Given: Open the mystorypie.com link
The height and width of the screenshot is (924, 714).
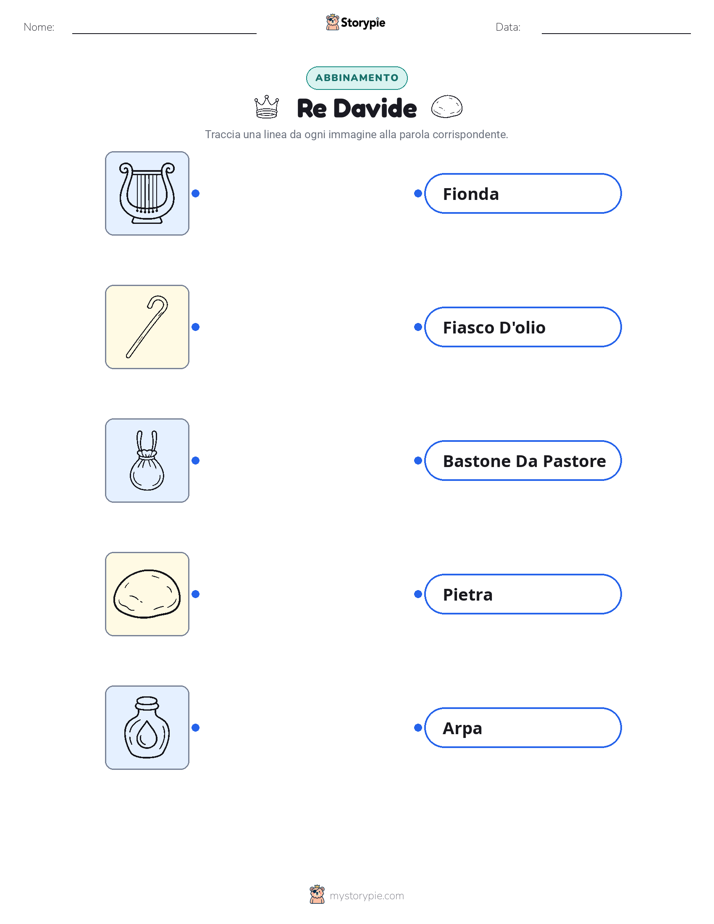Looking at the screenshot, I should point(366,896).
